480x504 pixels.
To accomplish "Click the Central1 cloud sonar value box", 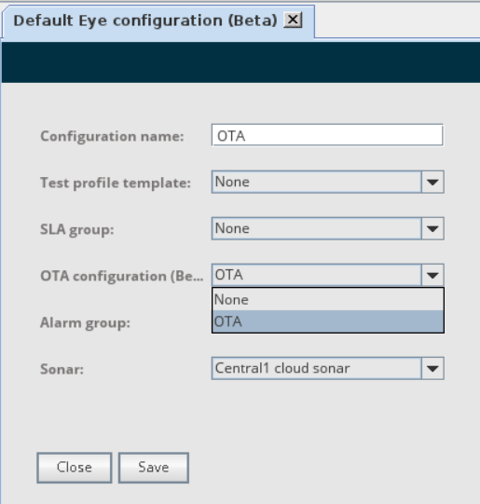I will coord(316,369).
